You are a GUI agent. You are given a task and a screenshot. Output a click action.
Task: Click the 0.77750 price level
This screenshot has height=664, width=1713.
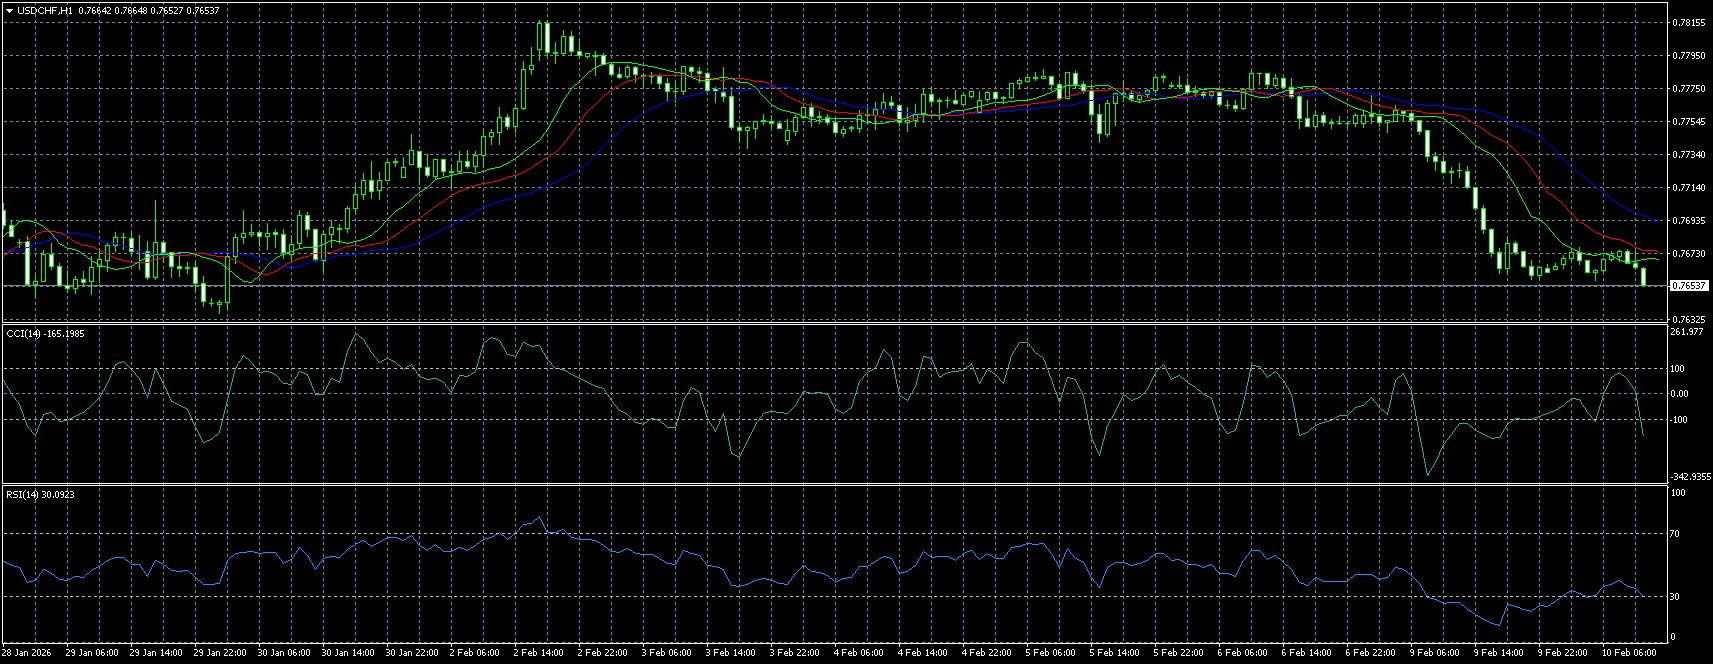(1688, 88)
